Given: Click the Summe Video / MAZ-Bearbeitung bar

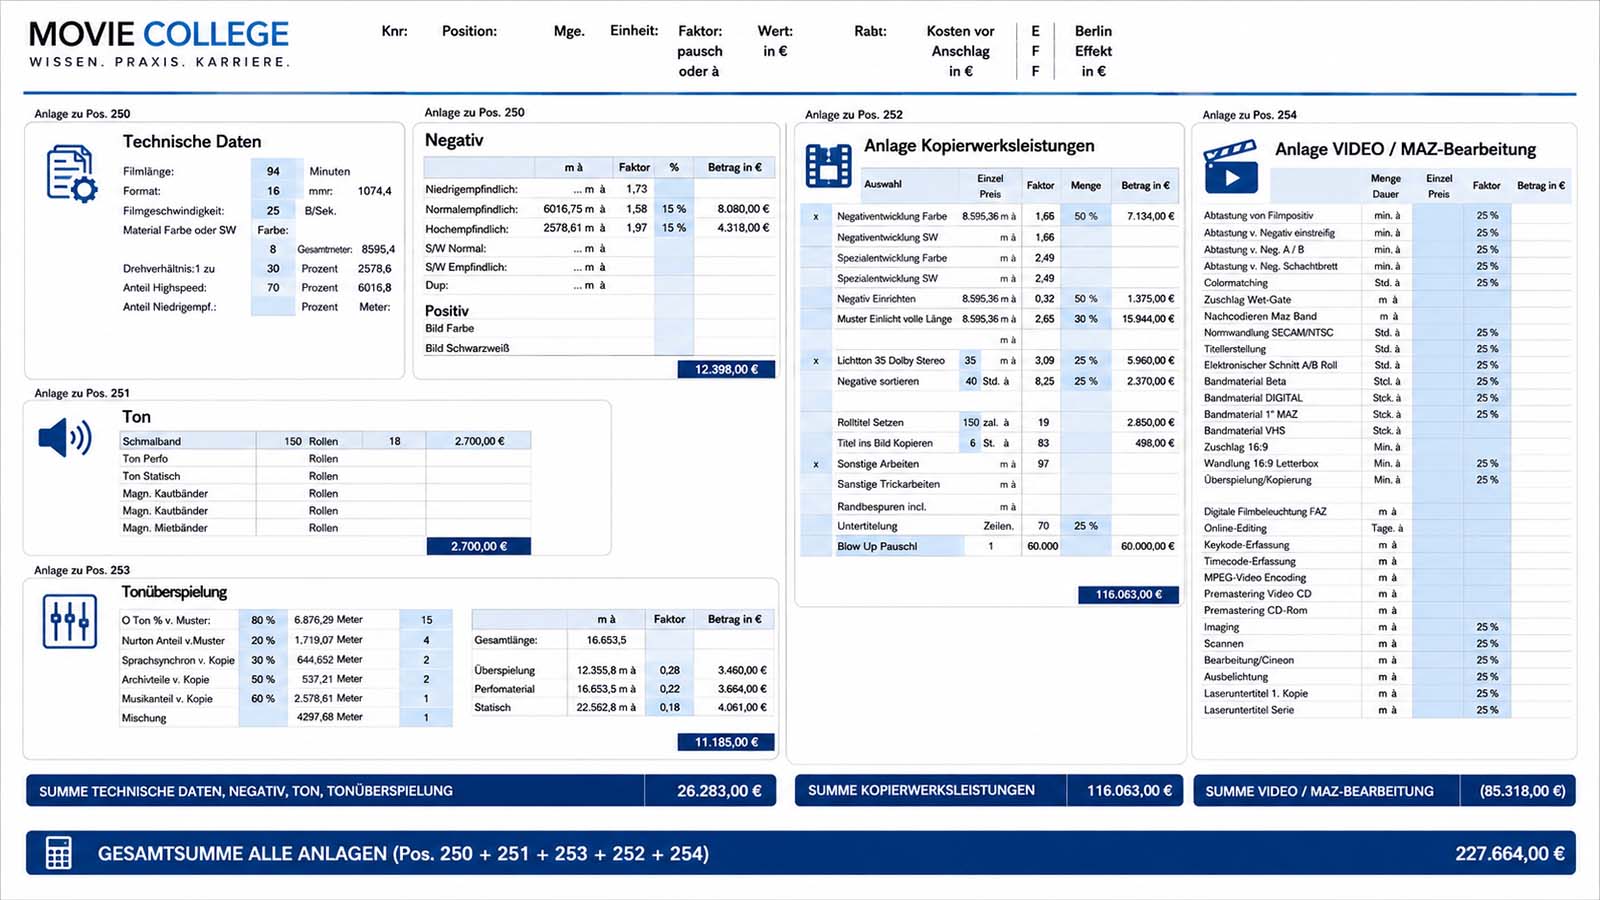Looking at the screenshot, I should click(1384, 790).
